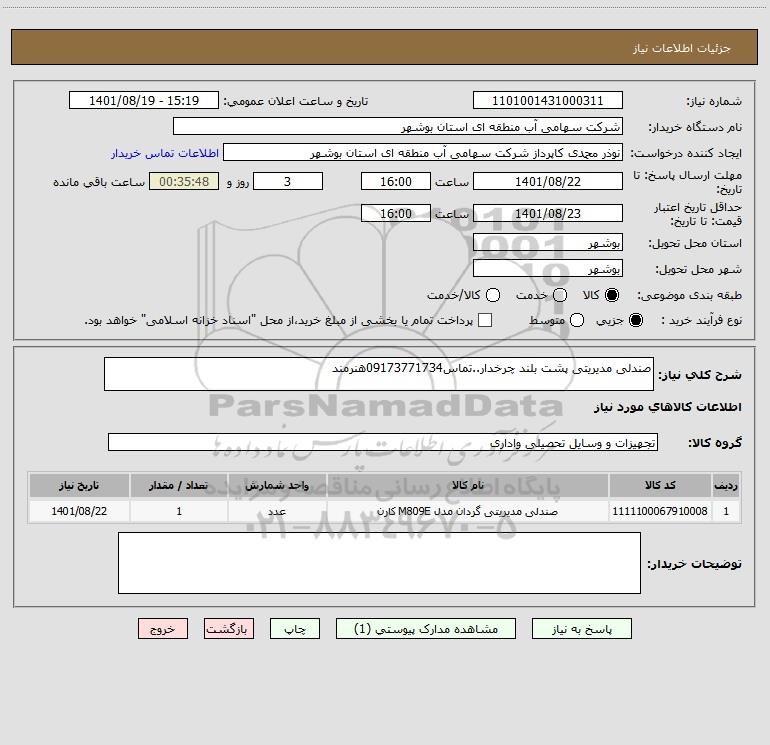
Task: Click the remaining days field showing 3
Action: coord(288,181)
